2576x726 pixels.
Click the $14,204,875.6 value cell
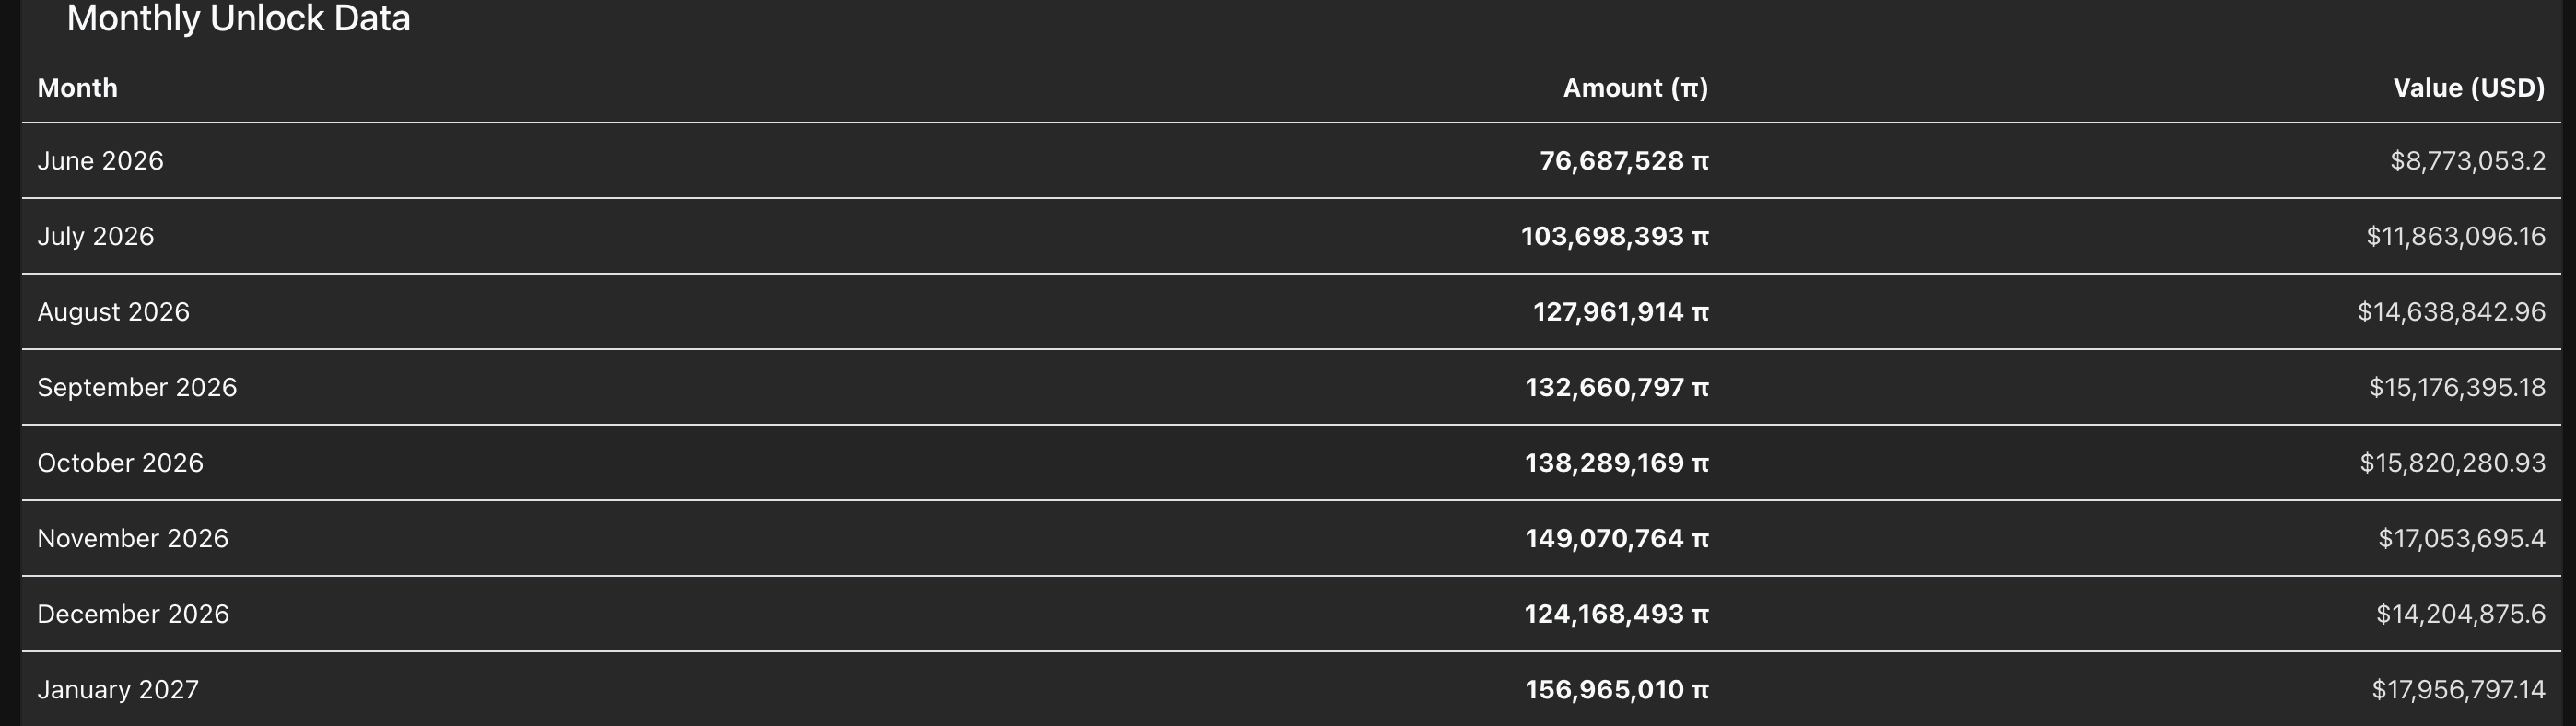coord(2460,614)
